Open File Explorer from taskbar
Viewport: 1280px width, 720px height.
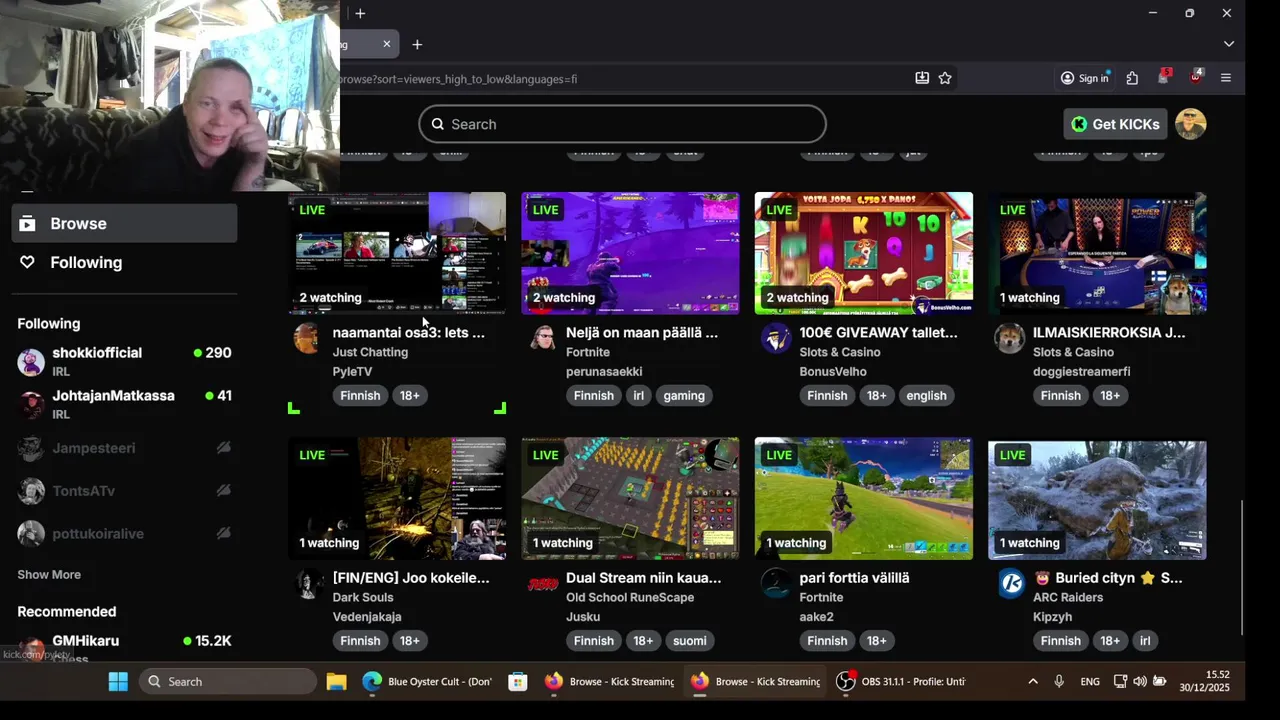tap(336, 681)
